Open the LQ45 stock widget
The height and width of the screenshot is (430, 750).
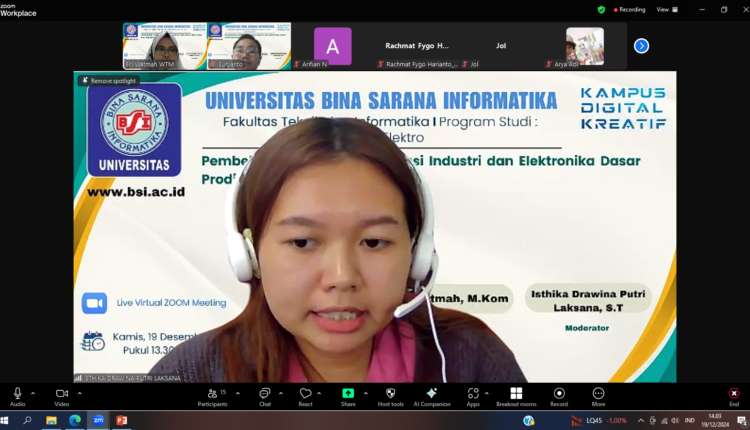(599, 420)
